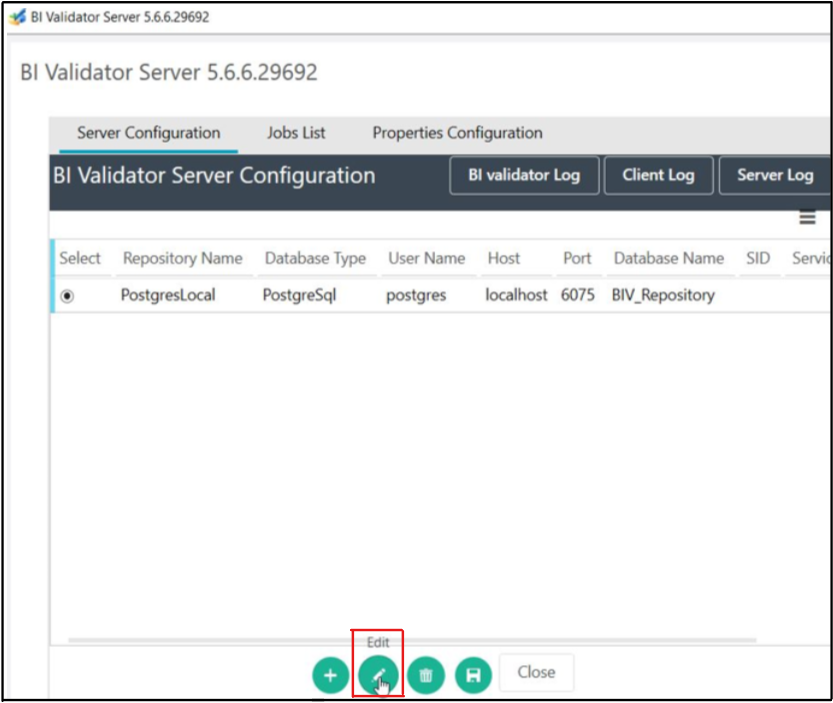Screen dimensions: 833x703
Task: Click the Port column header
Action: pos(577,258)
